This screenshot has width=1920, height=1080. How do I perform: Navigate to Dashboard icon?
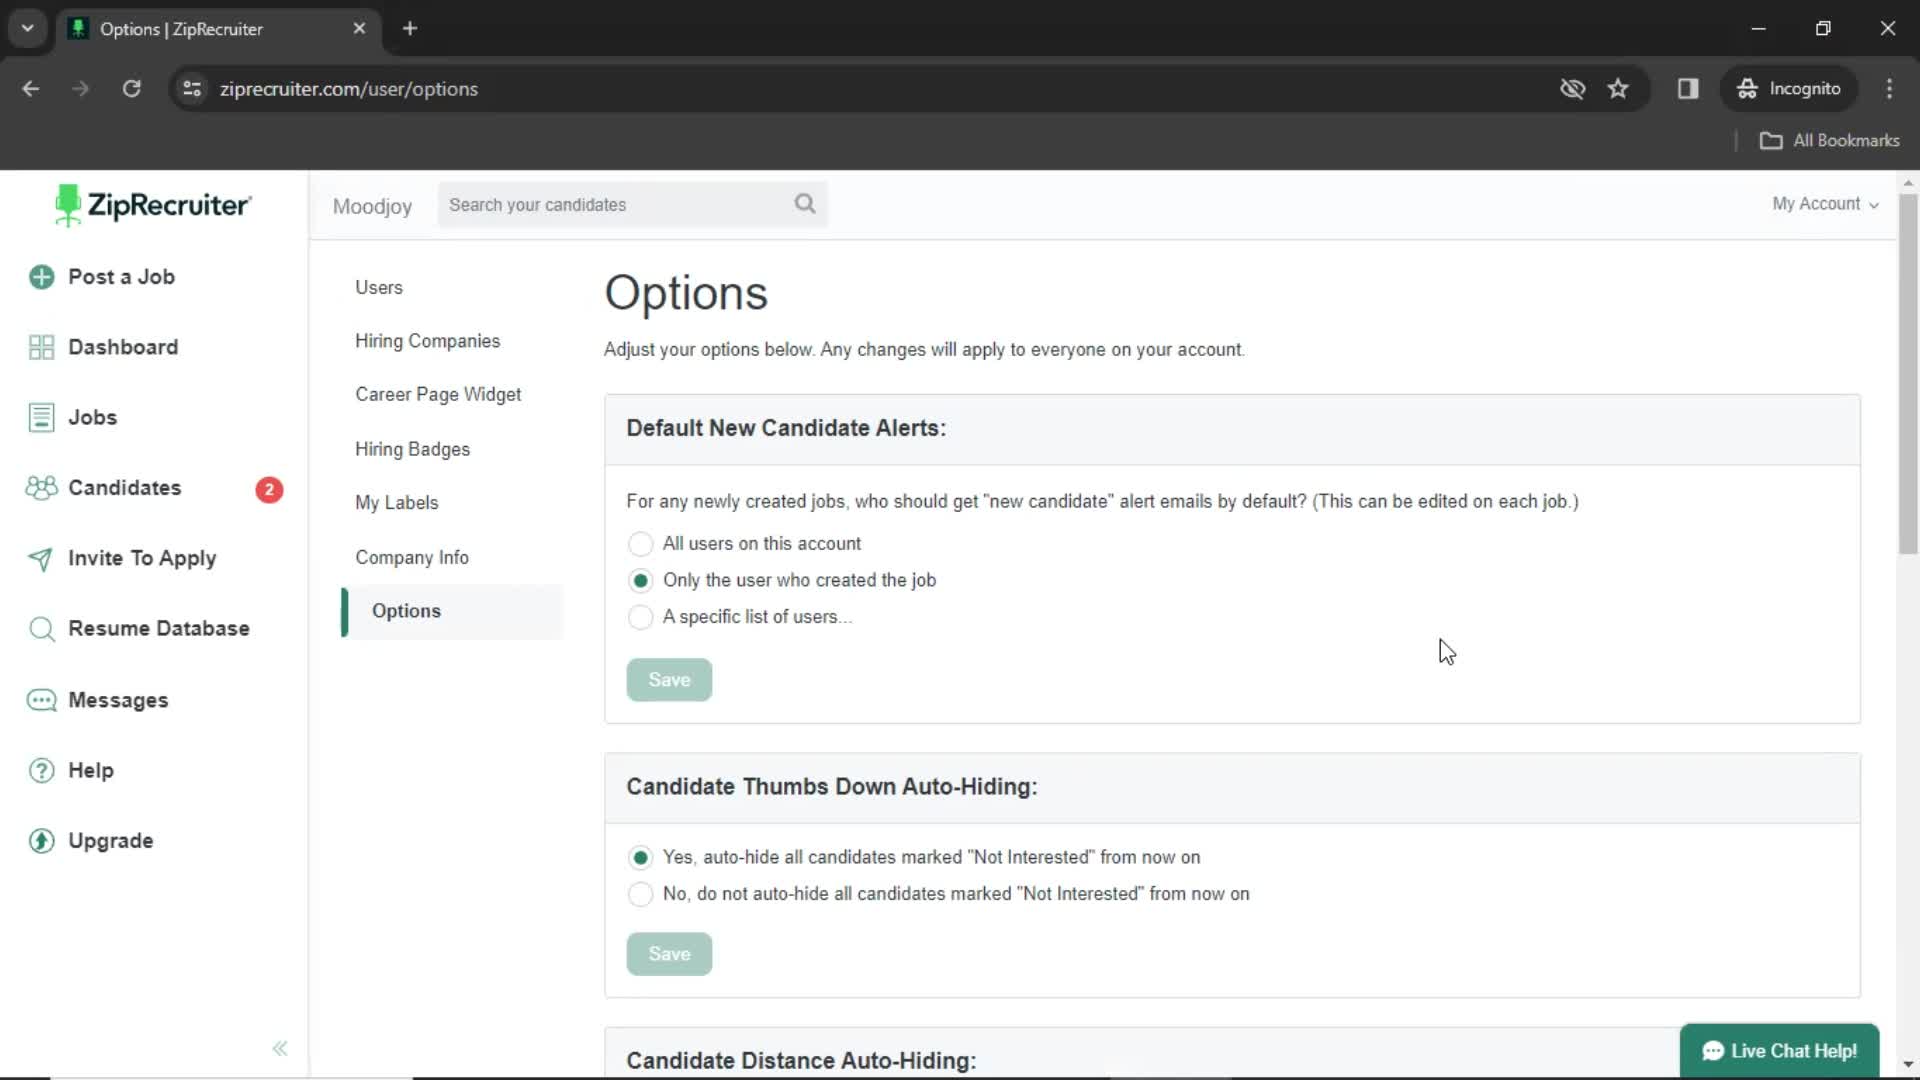tap(41, 348)
